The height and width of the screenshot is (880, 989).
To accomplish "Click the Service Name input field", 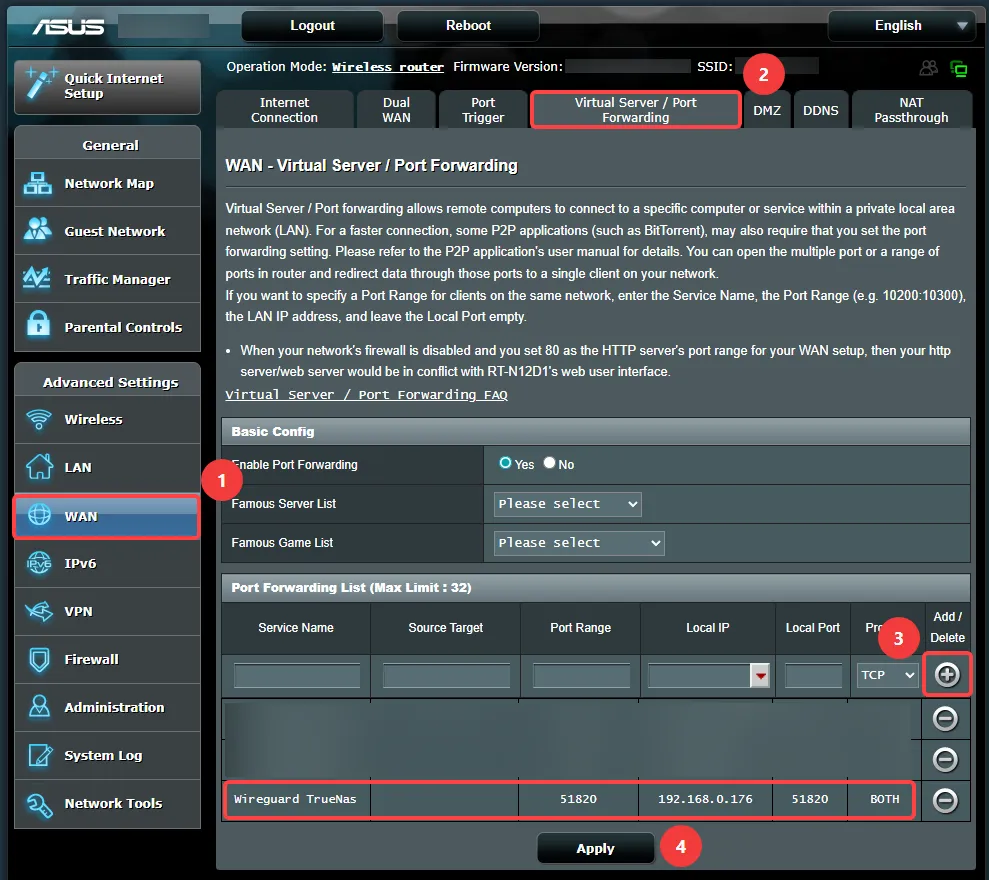I will point(297,676).
